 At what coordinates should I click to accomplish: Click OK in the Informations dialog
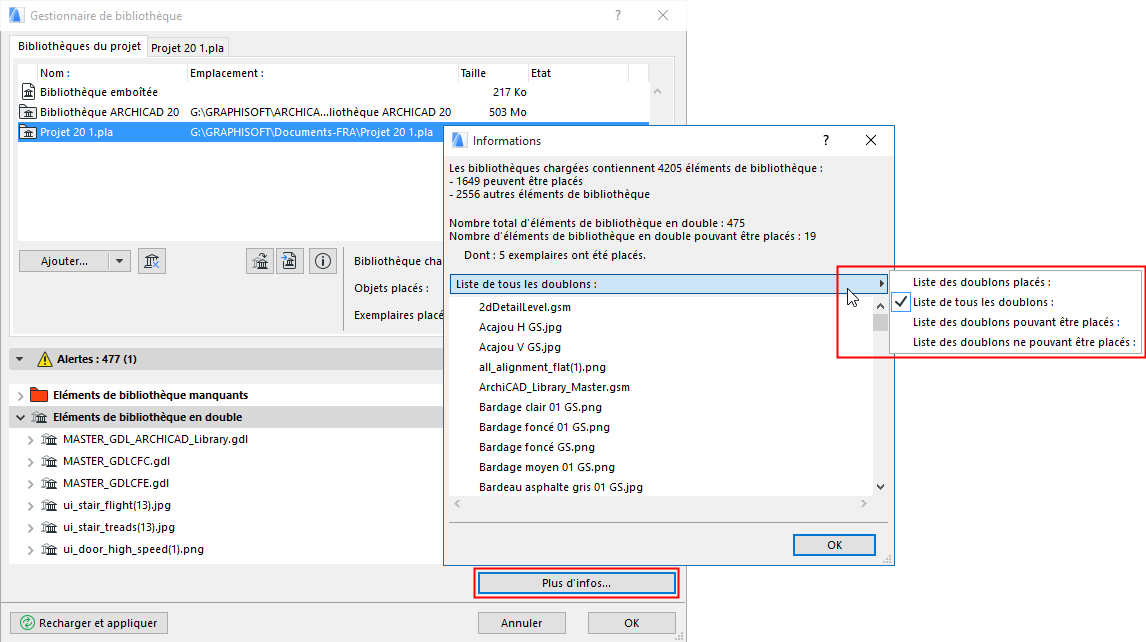pyautogui.click(x=834, y=545)
